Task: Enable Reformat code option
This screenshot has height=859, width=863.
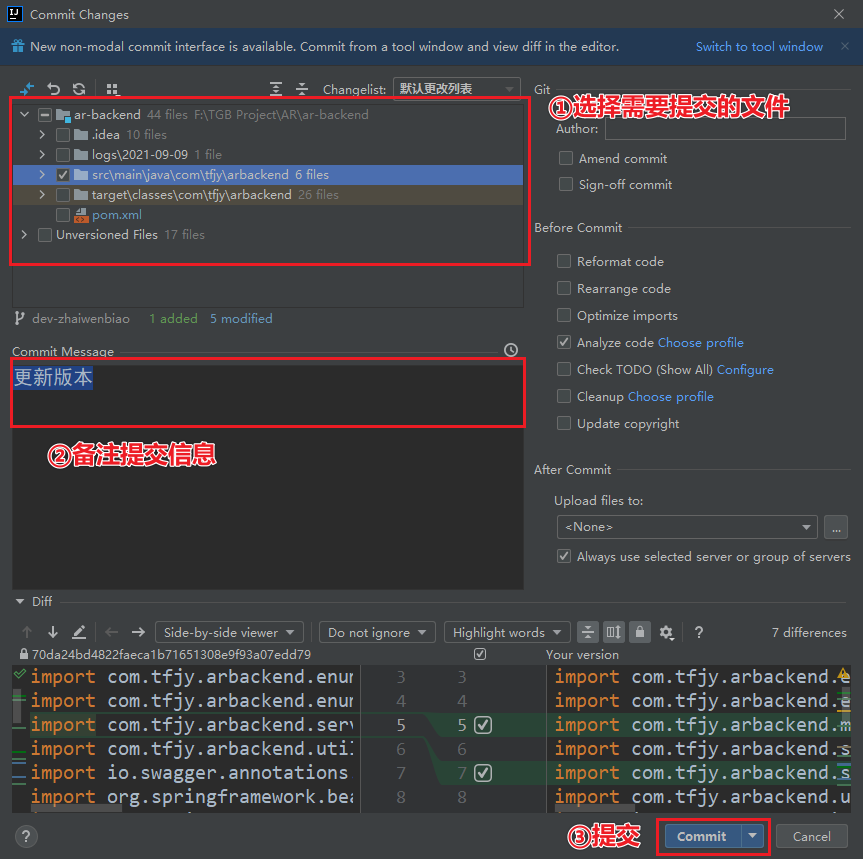Action: (x=564, y=261)
